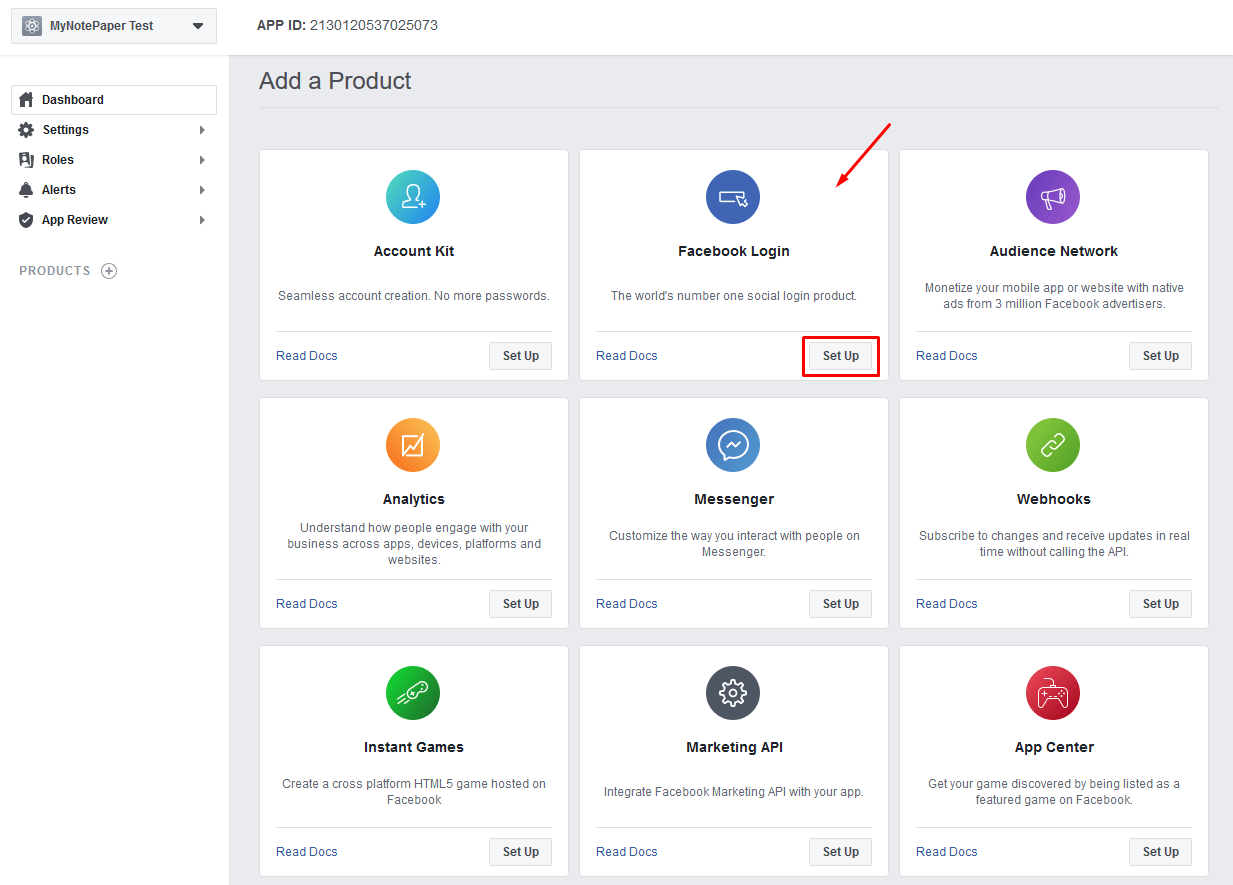Read Docs for Audience Network
The width and height of the screenshot is (1233, 885).
pyautogui.click(x=947, y=356)
